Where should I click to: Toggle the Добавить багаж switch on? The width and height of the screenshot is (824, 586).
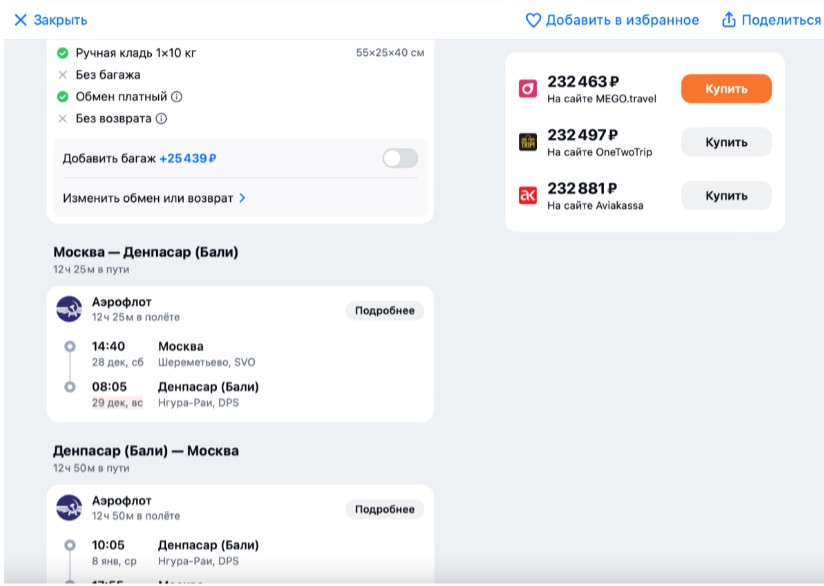(x=400, y=158)
